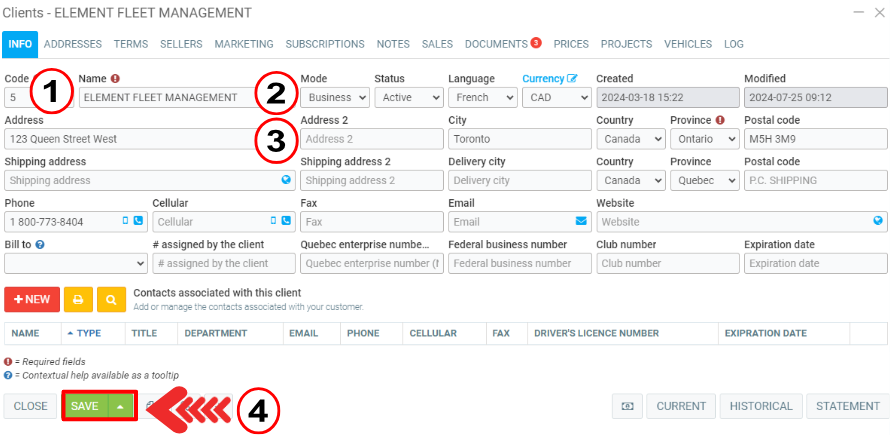Screen dimensions: 890x435
Task: Expand the Language dropdown set to French
Action: pyautogui.click(x=482, y=98)
